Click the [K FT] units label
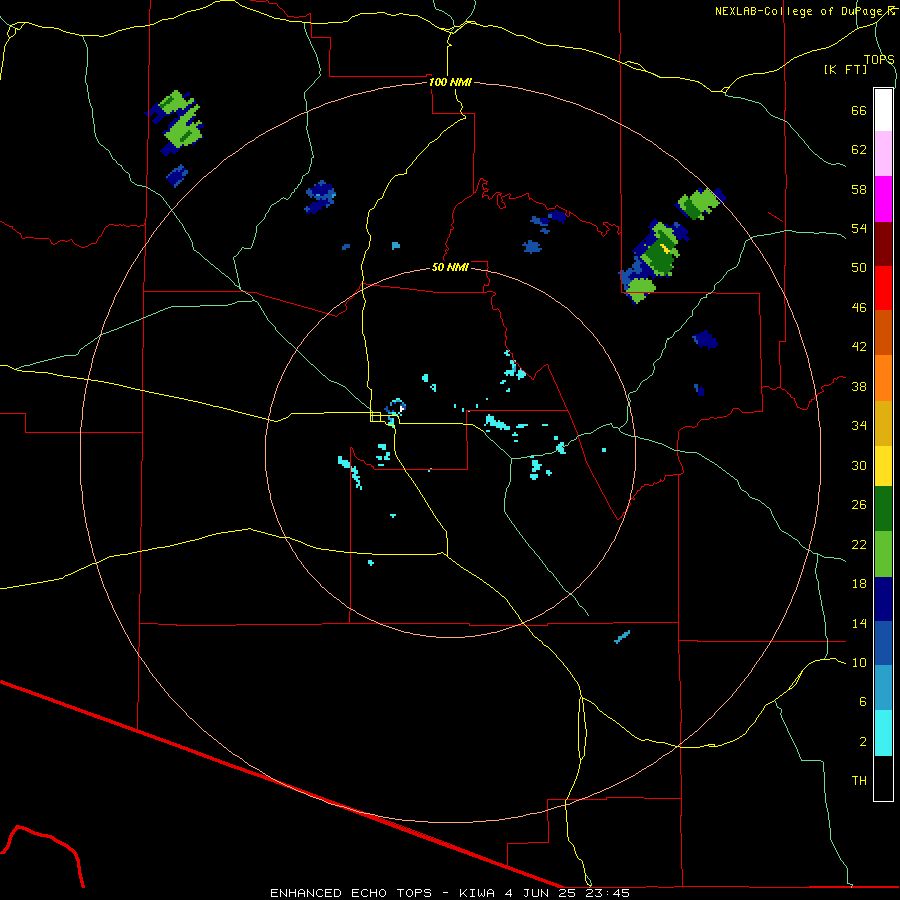This screenshot has width=900, height=900. [x=845, y=69]
